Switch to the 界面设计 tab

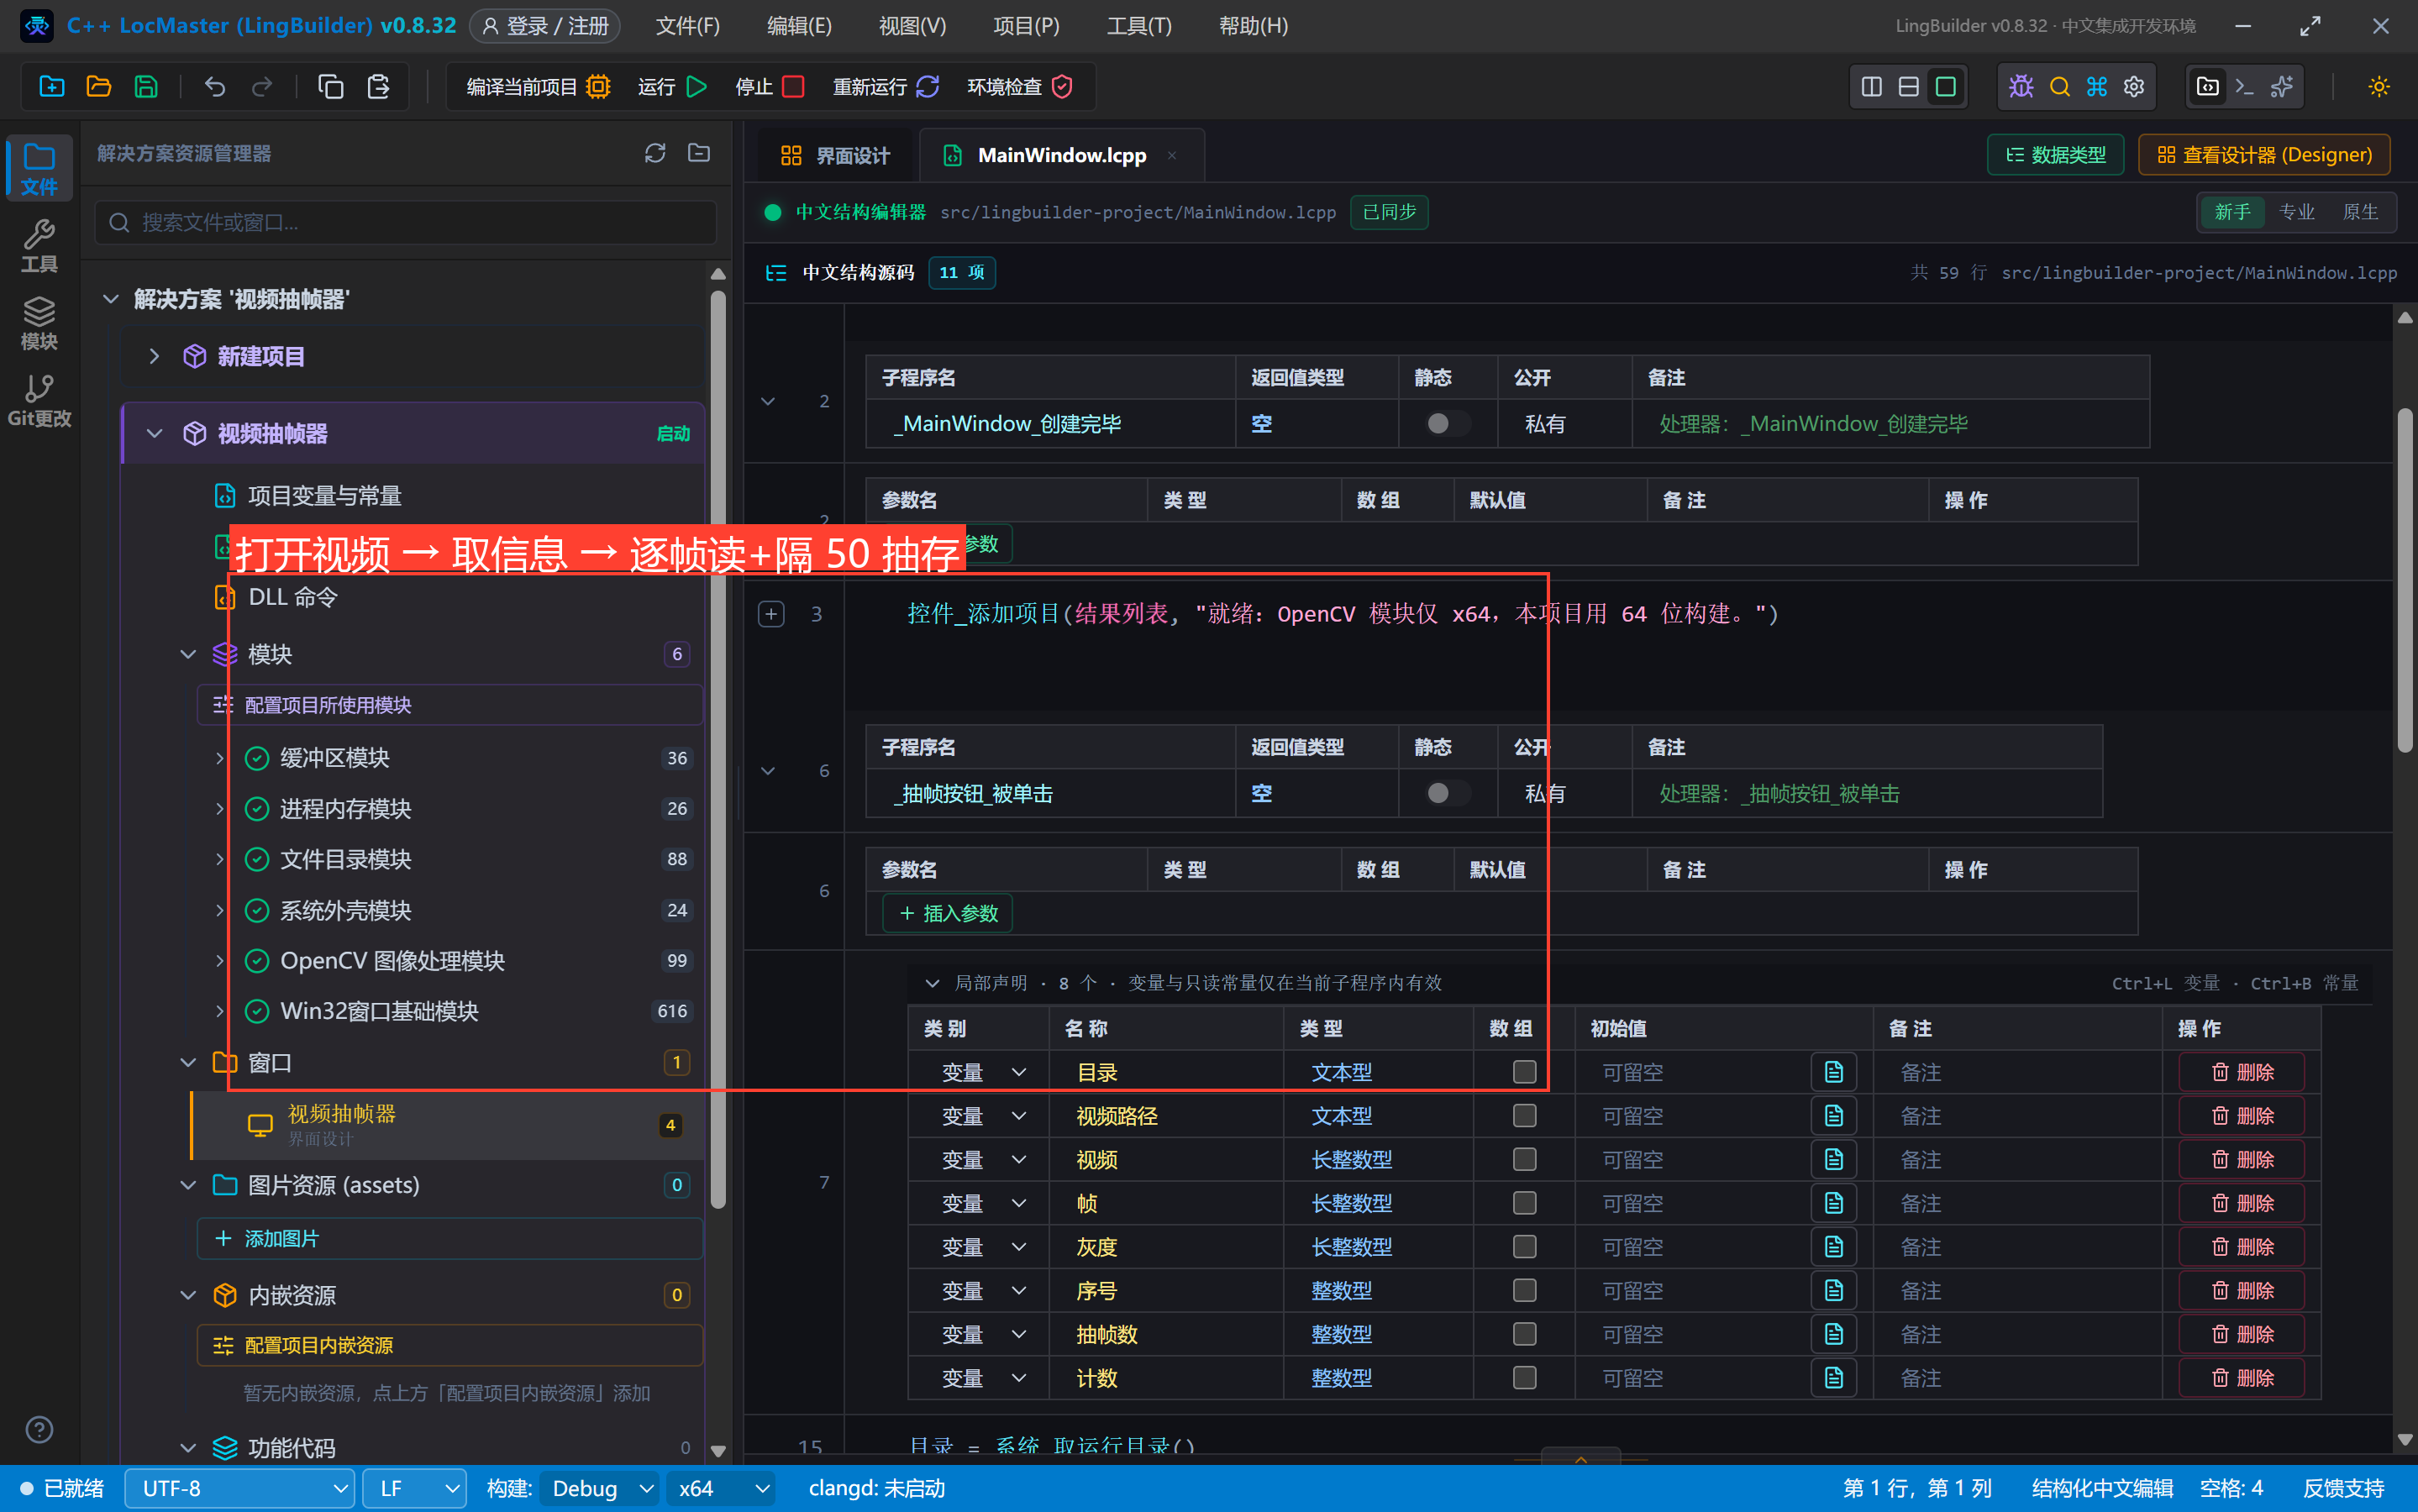[x=835, y=155]
